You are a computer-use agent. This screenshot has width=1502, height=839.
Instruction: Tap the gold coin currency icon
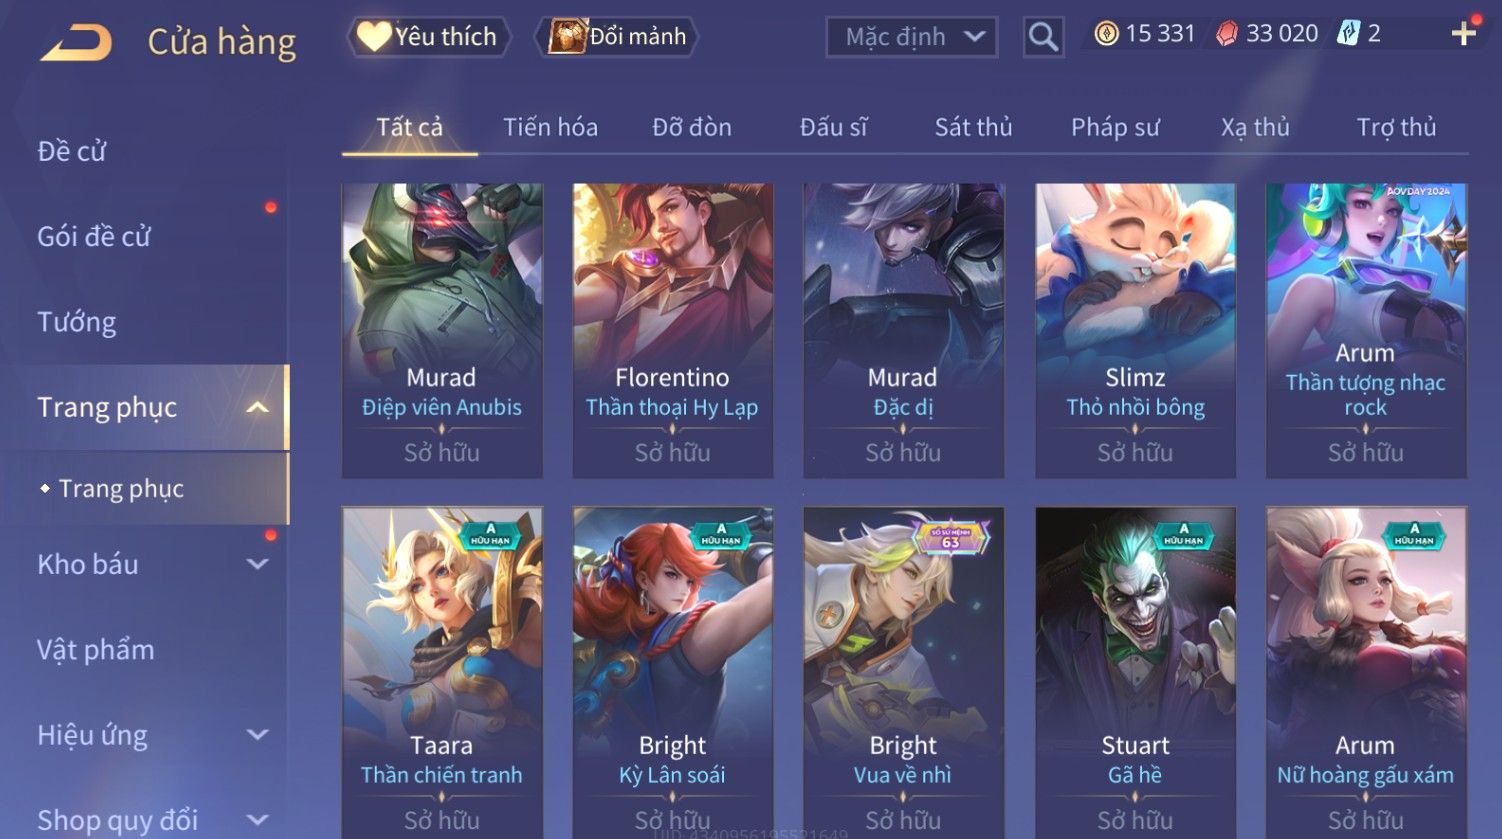tap(1106, 34)
